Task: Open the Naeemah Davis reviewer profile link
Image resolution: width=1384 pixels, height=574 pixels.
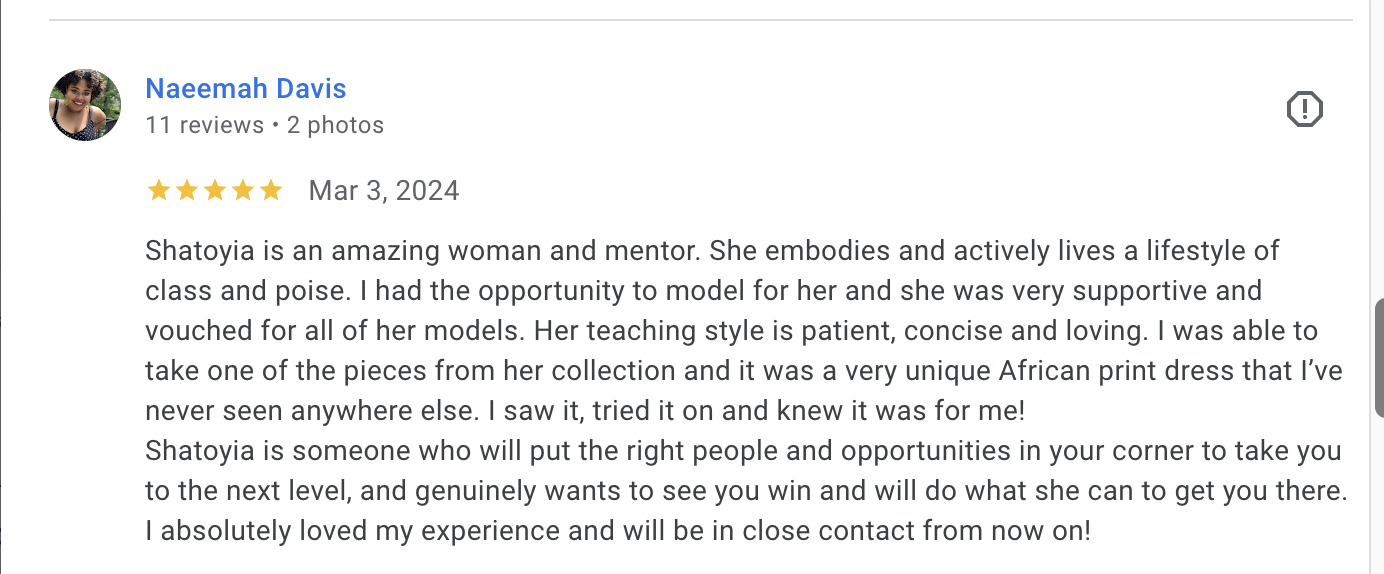Action: [246, 88]
